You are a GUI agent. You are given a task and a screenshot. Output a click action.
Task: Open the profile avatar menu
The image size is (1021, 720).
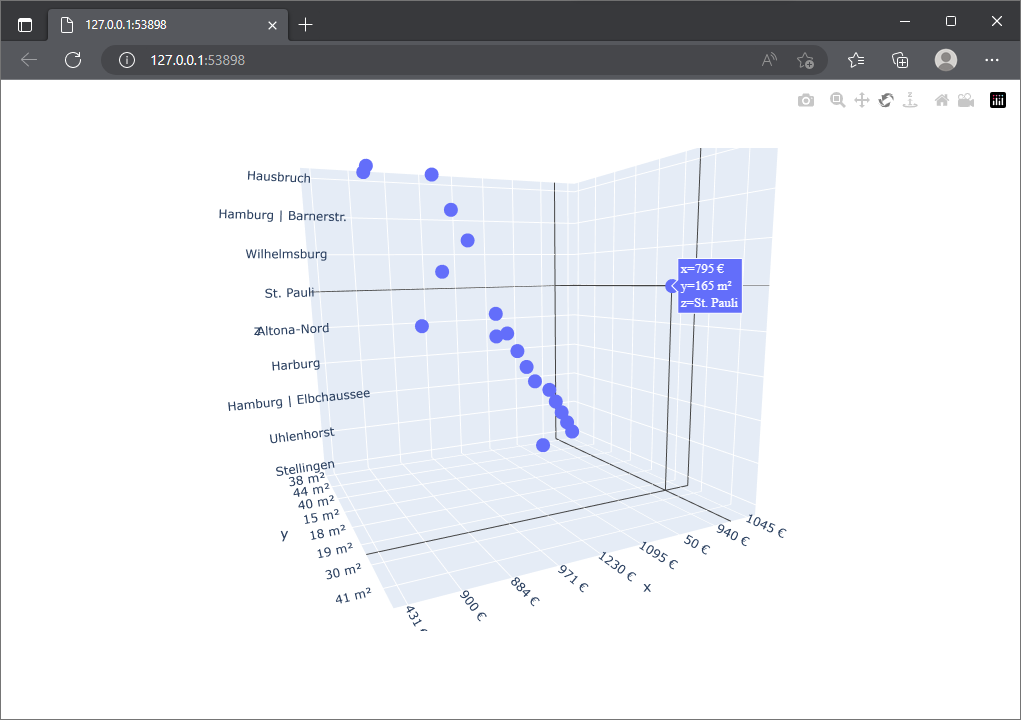coord(945,60)
